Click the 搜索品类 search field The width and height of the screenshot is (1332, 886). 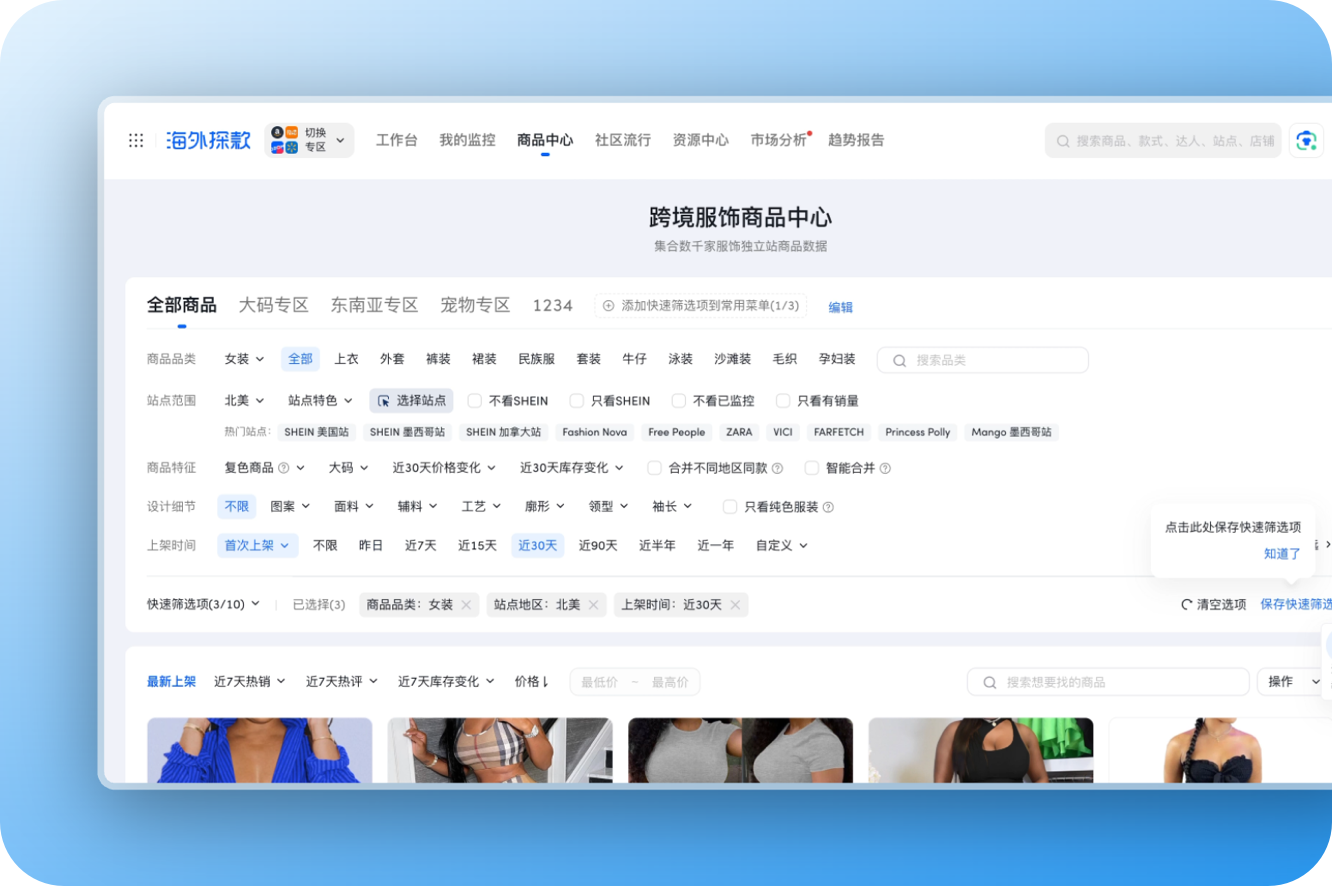(x=982, y=360)
